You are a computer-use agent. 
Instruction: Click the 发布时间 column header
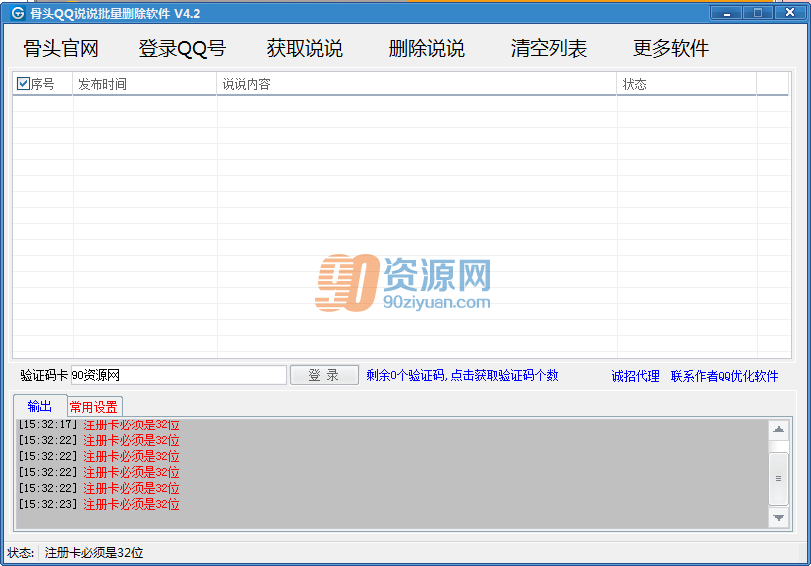144,84
